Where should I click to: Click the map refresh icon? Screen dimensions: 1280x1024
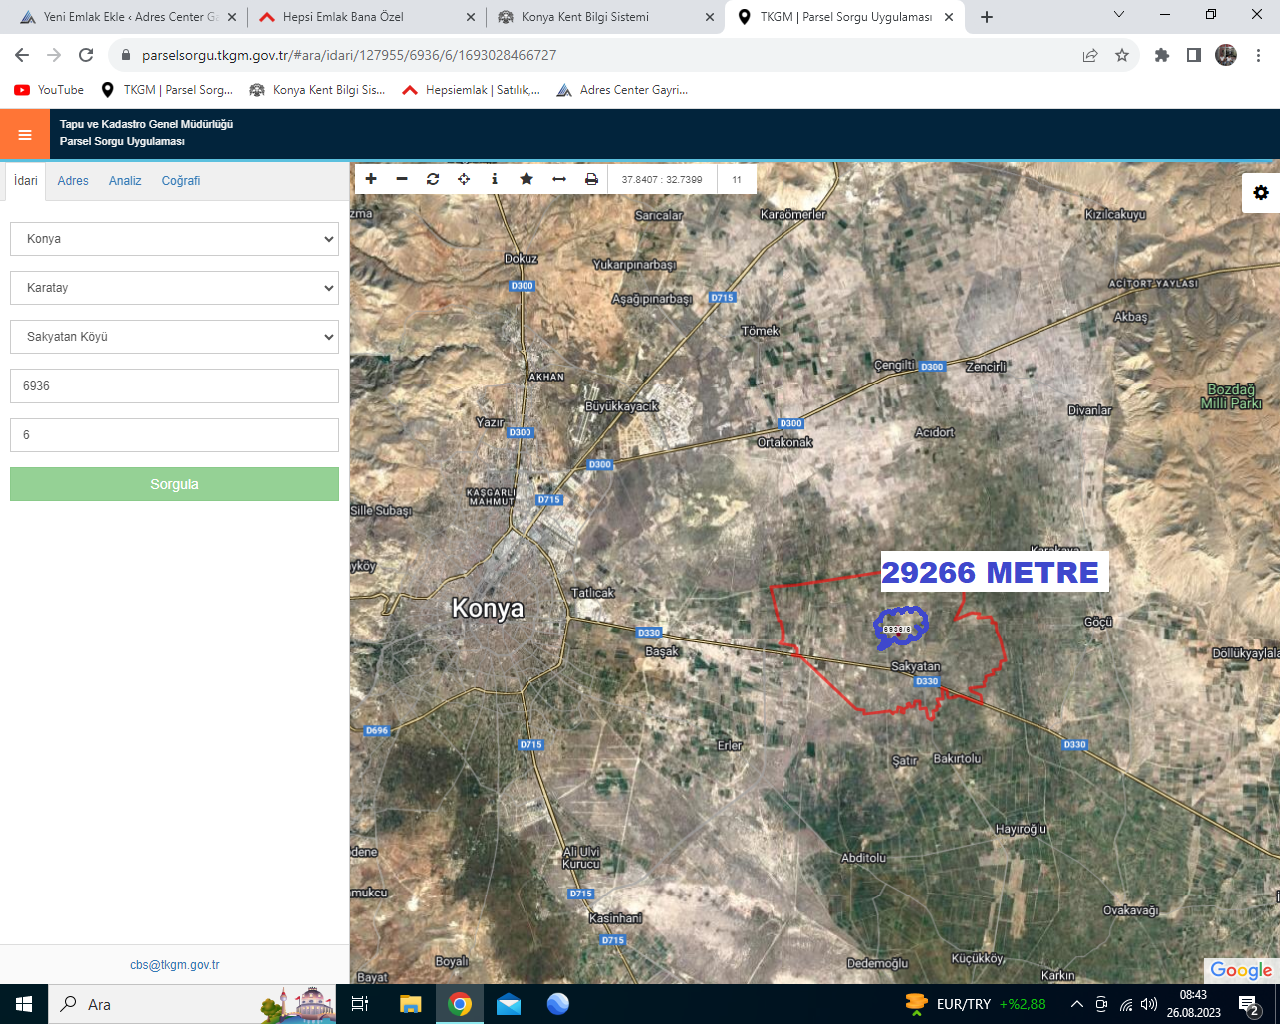pos(433,179)
